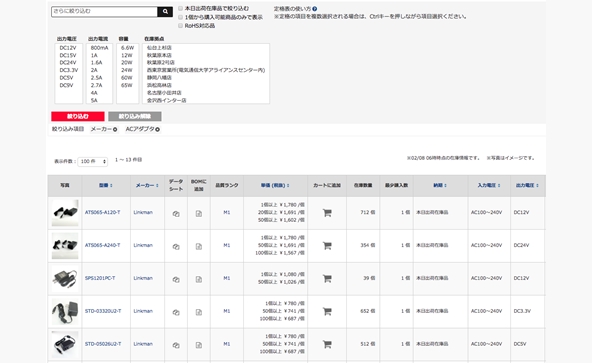
Task: Sort by 単価 (税抜) column header
Action: (275, 185)
